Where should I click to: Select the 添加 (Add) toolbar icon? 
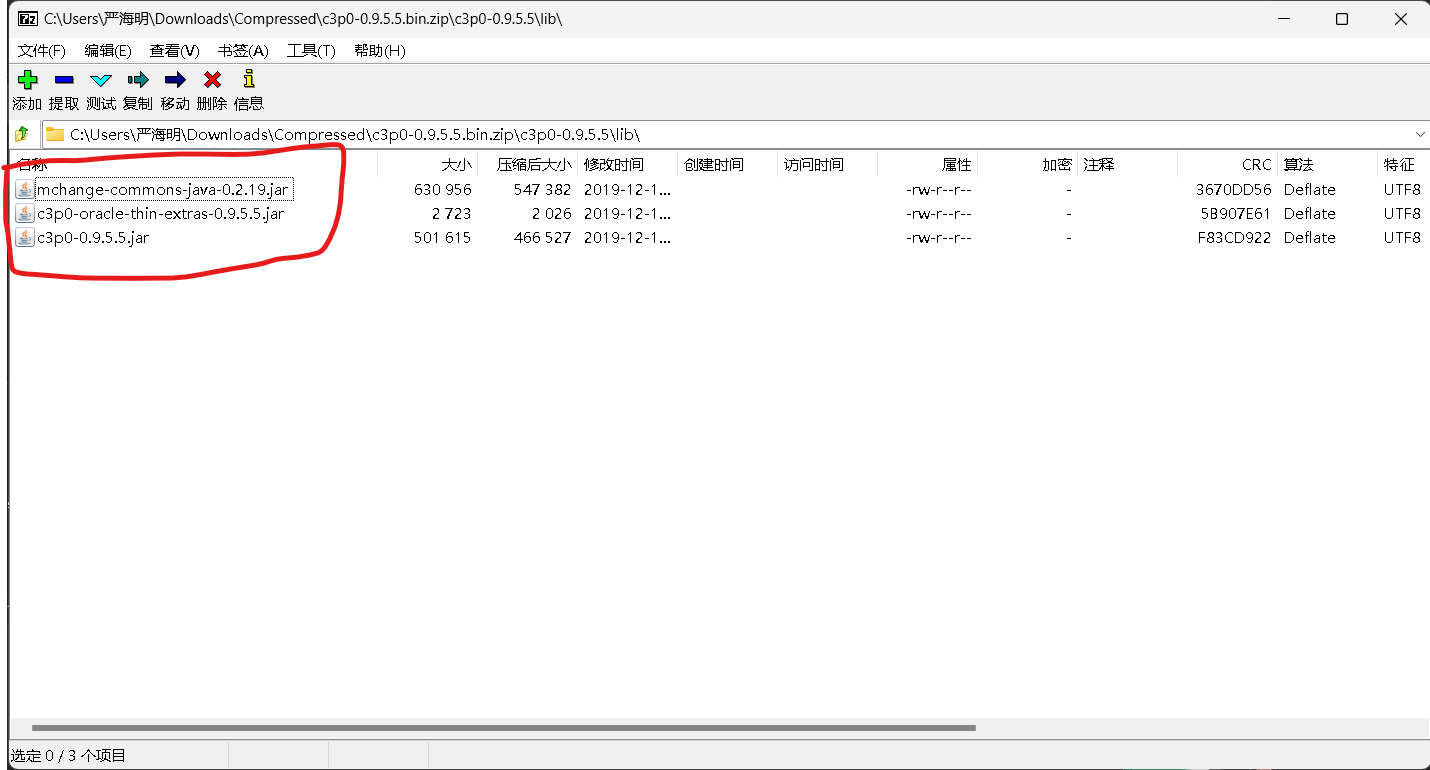(27, 80)
